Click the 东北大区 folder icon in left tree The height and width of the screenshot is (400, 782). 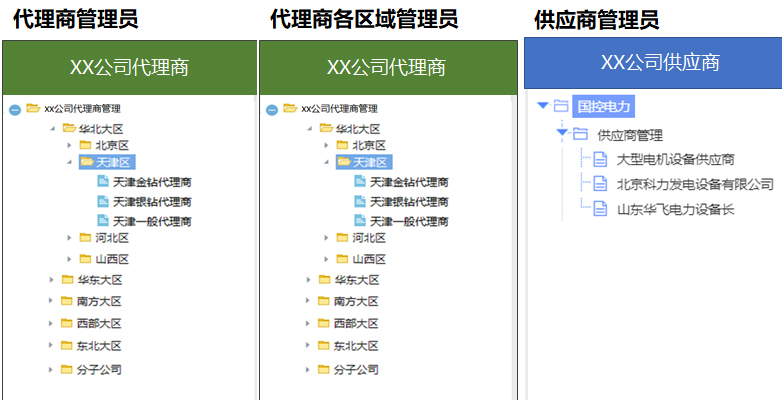(x=67, y=345)
